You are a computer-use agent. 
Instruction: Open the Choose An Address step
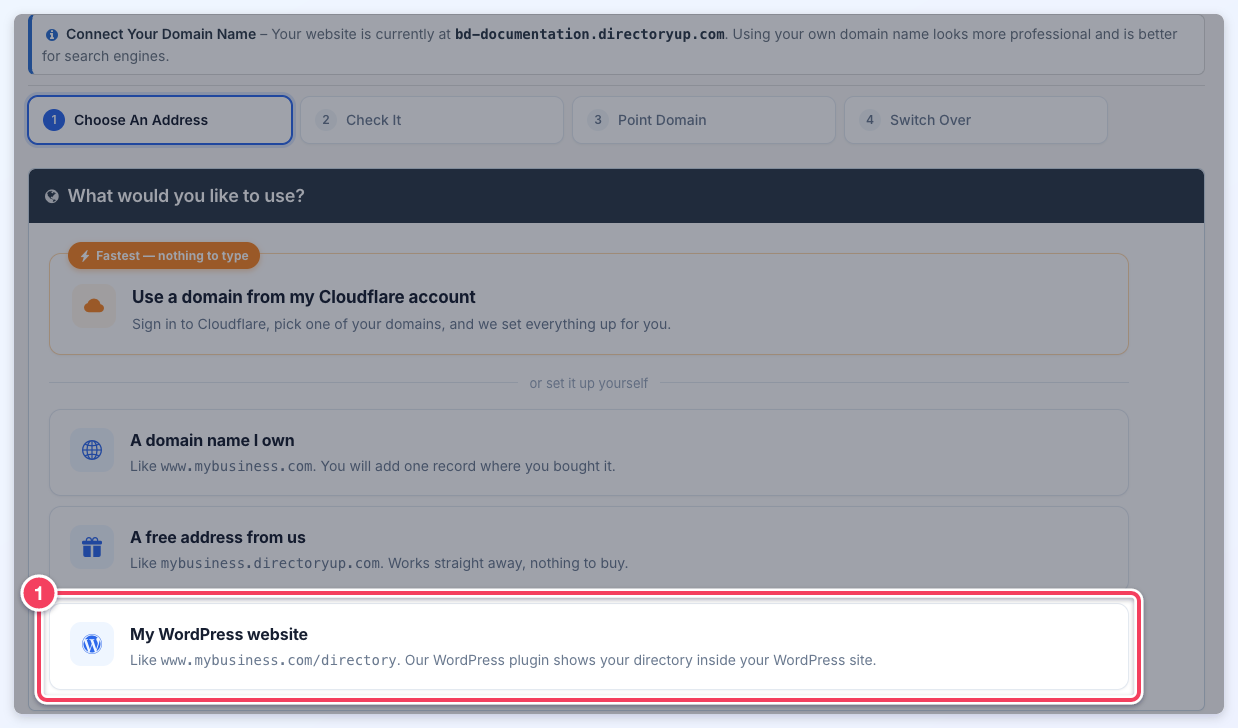click(x=160, y=120)
